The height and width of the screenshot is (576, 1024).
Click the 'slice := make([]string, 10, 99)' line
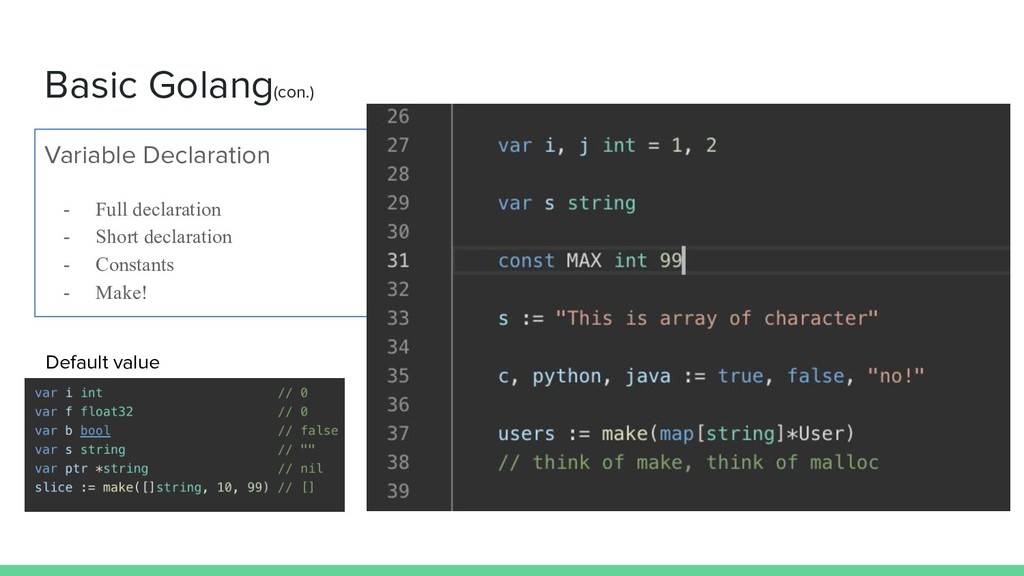152,487
